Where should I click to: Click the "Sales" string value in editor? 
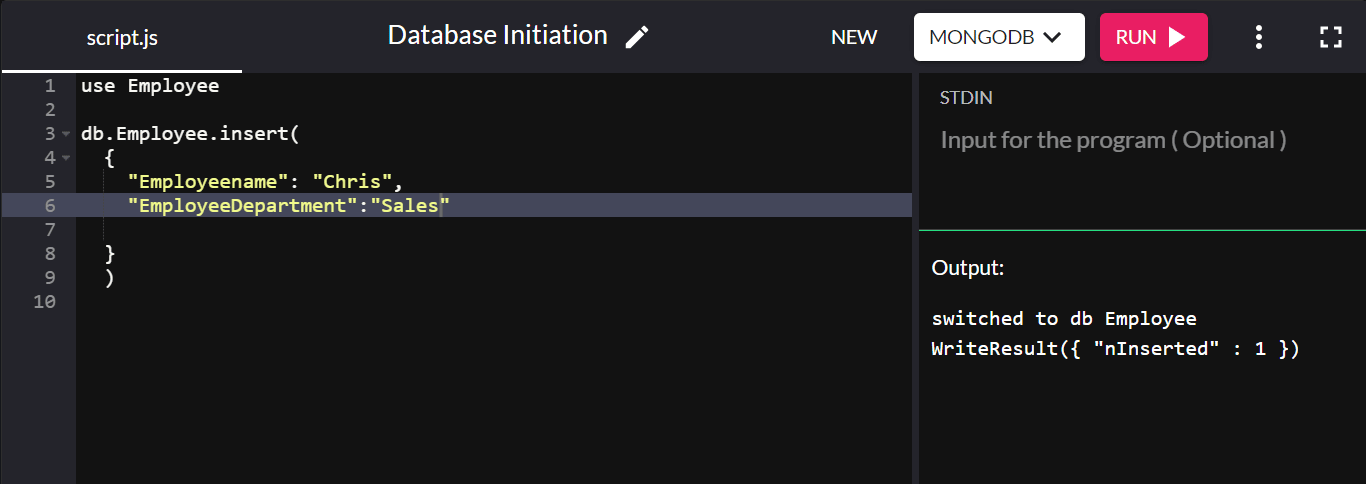[409, 206]
